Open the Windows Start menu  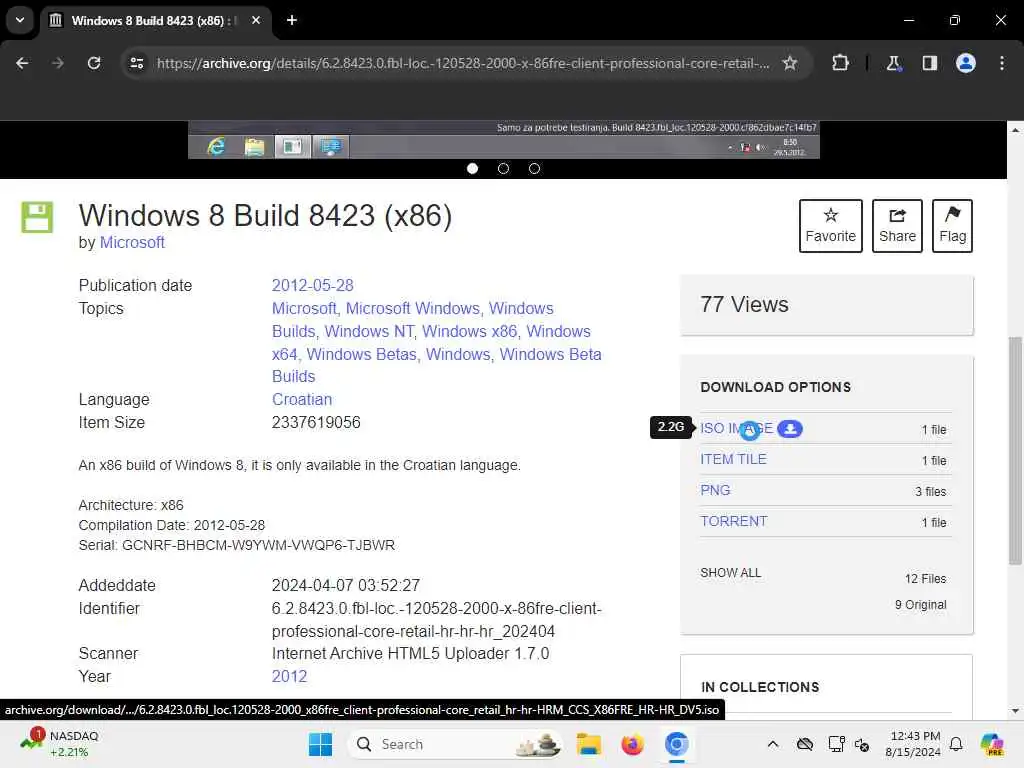point(320,744)
